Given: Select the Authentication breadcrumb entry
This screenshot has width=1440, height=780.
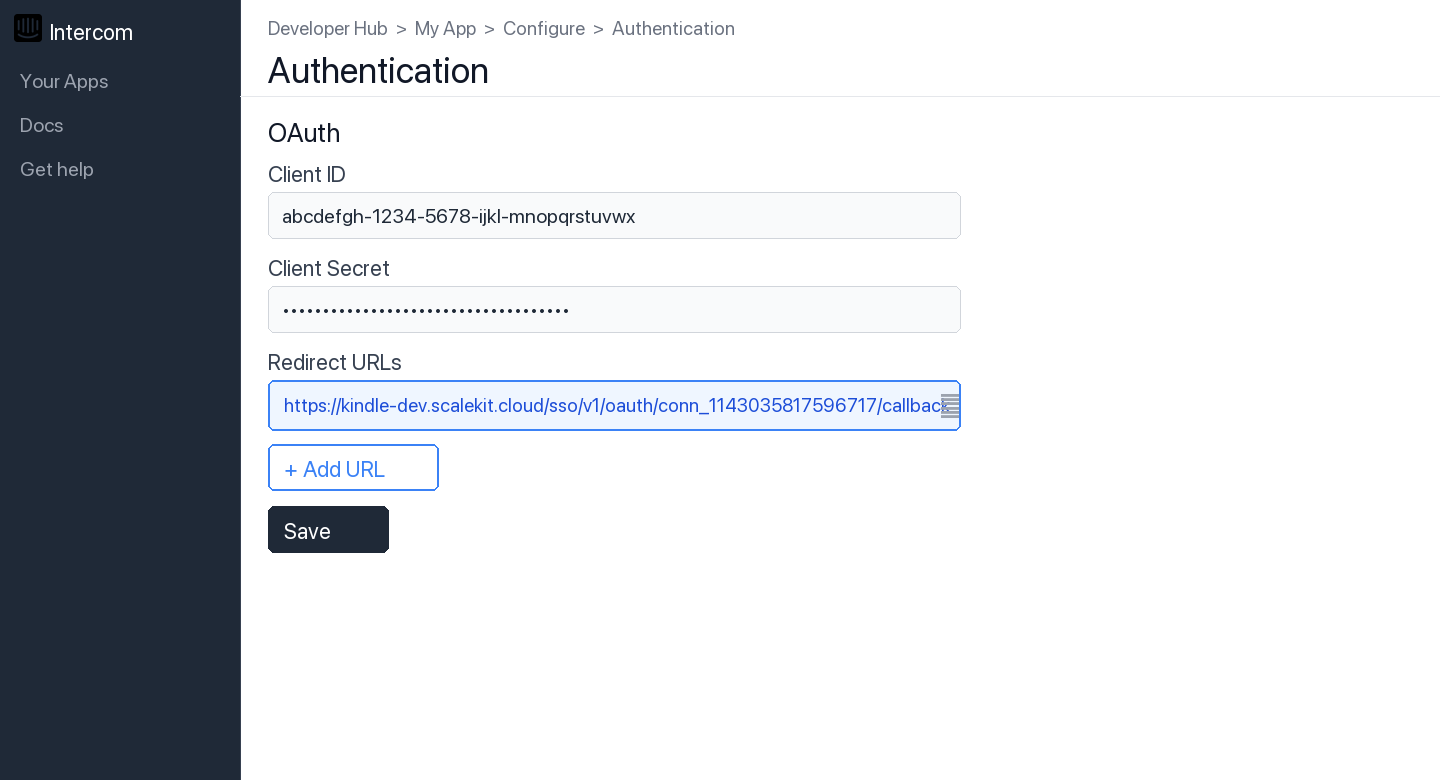Looking at the screenshot, I should click(673, 28).
